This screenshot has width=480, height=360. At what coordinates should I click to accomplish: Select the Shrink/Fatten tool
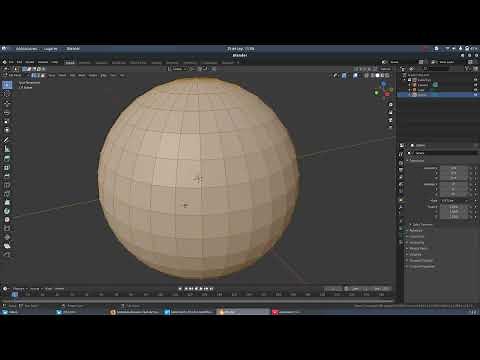coord(7,237)
